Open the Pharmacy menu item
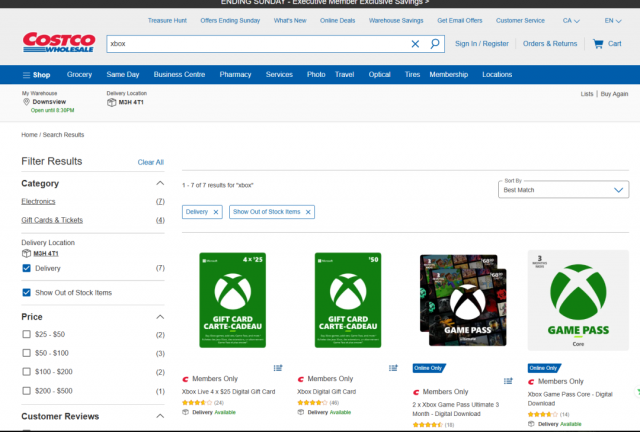Image resolution: width=640 pixels, height=432 pixels. (x=235, y=75)
